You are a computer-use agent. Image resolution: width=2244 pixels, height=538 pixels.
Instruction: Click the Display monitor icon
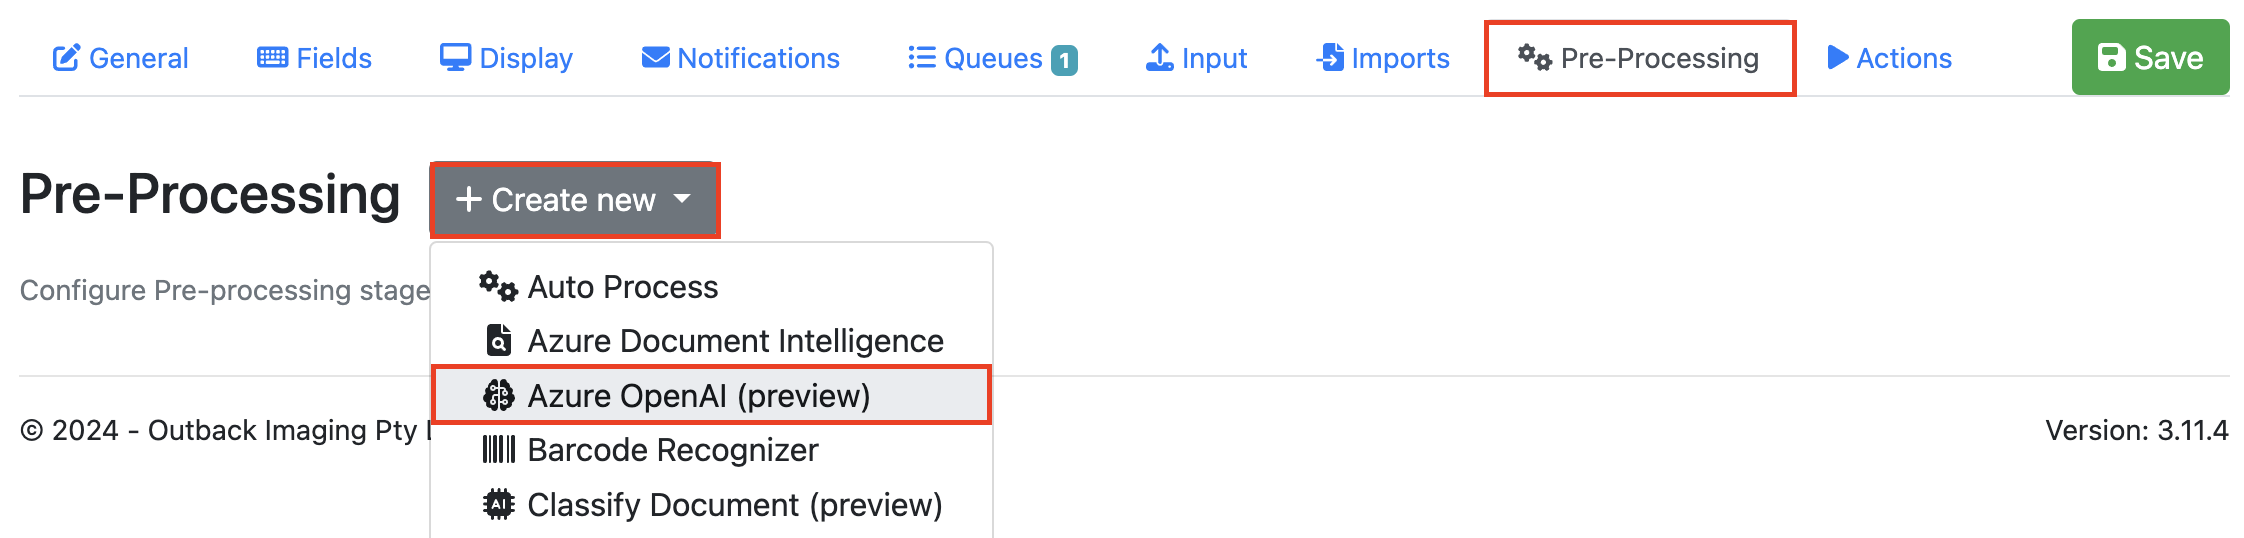455,58
